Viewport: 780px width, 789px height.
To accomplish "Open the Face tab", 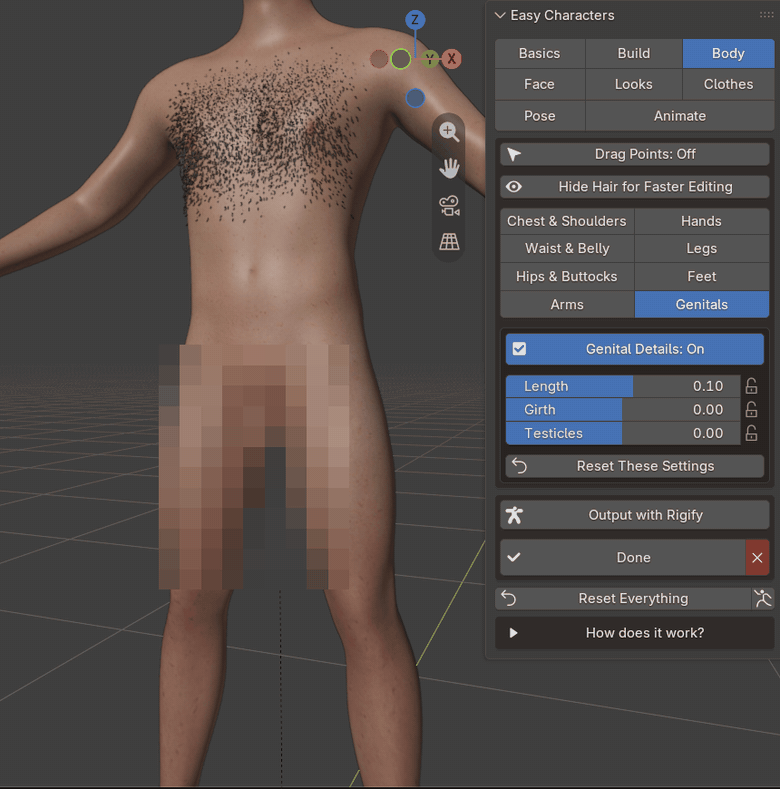I will pyautogui.click(x=539, y=84).
